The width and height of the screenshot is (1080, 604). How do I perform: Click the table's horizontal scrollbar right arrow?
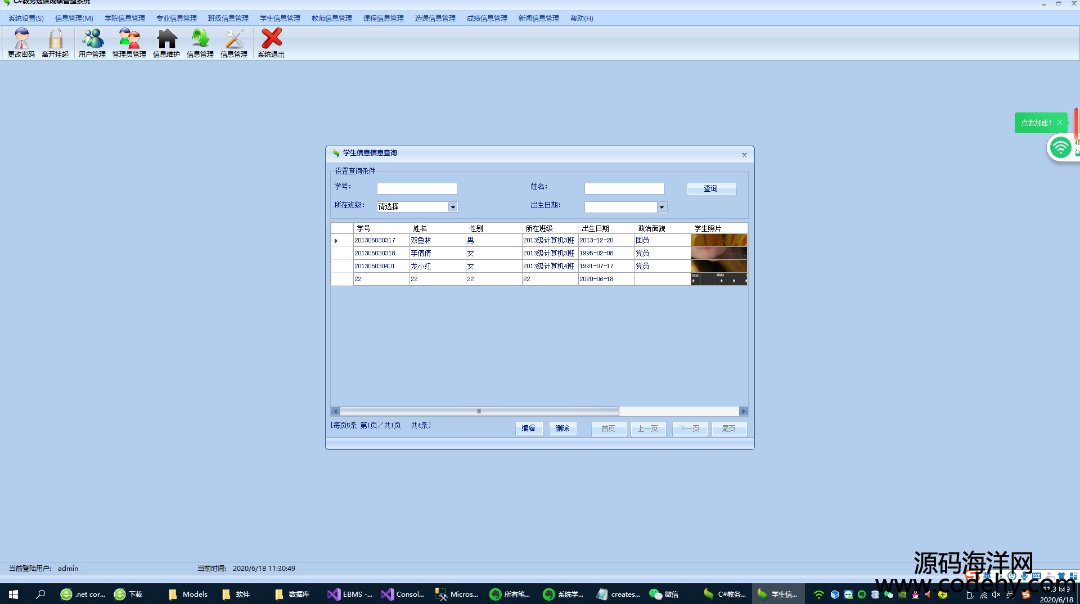pos(743,411)
